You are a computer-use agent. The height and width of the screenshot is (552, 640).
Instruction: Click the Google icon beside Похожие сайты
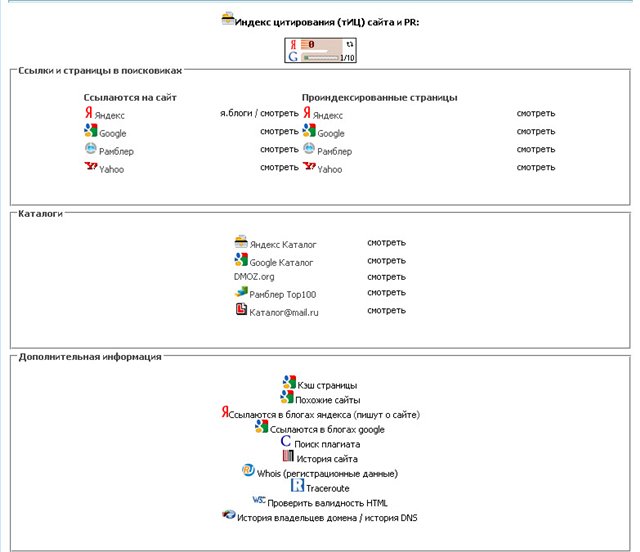click(287, 396)
